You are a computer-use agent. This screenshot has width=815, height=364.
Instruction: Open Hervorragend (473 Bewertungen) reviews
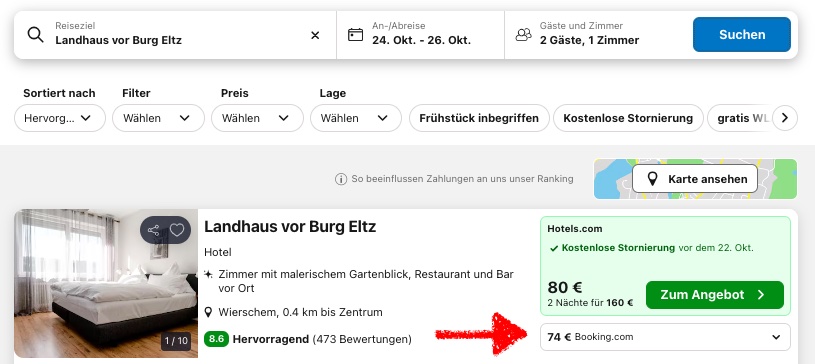[x=322, y=340]
